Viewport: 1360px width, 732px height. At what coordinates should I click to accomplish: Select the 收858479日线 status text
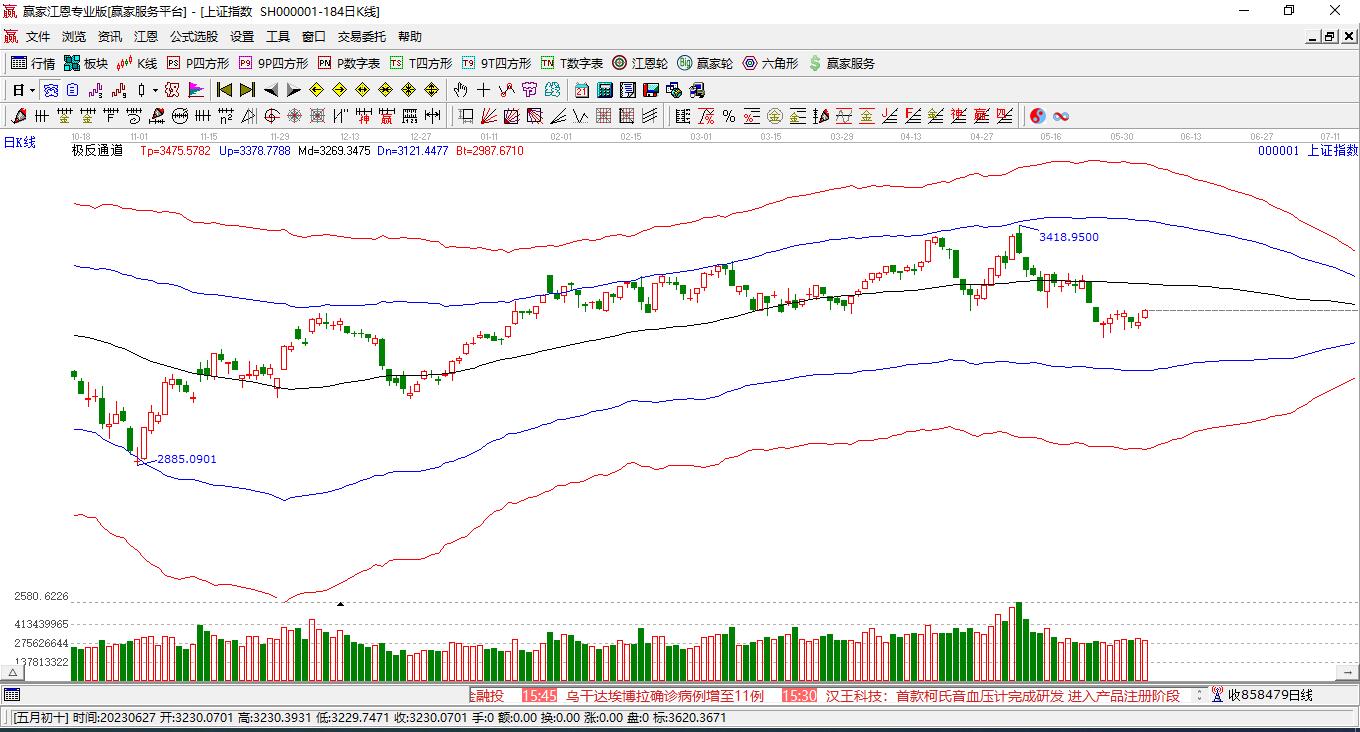pos(1270,695)
